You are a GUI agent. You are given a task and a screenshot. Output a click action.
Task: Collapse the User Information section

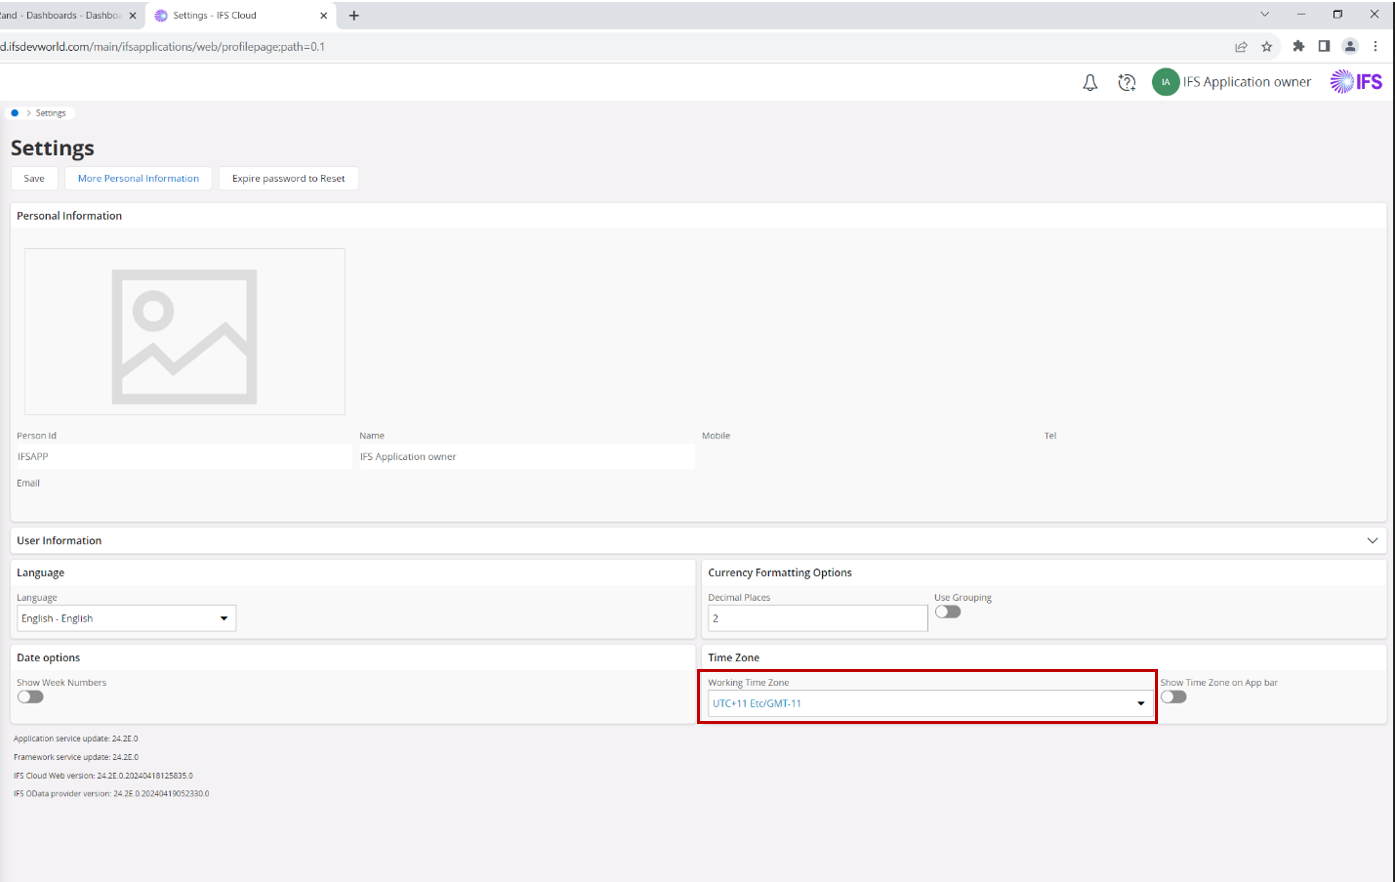(x=1373, y=540)
